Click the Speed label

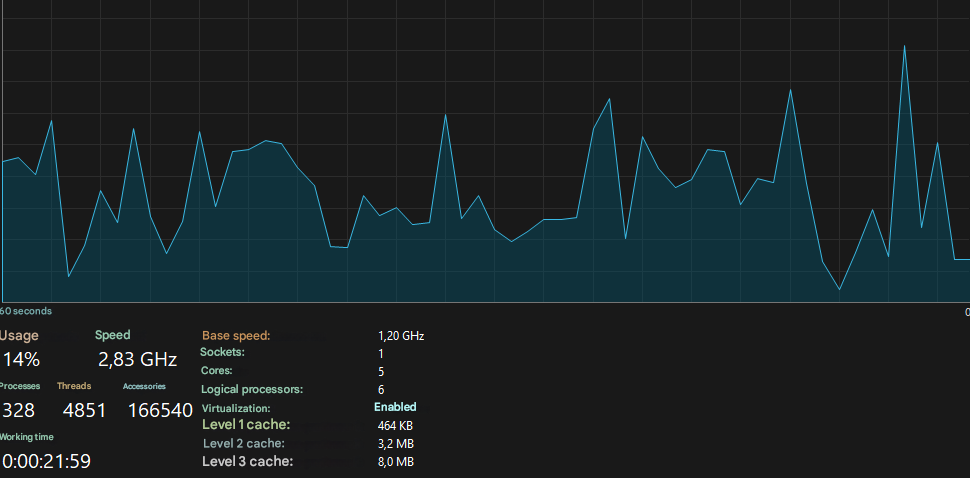[113, 335]
